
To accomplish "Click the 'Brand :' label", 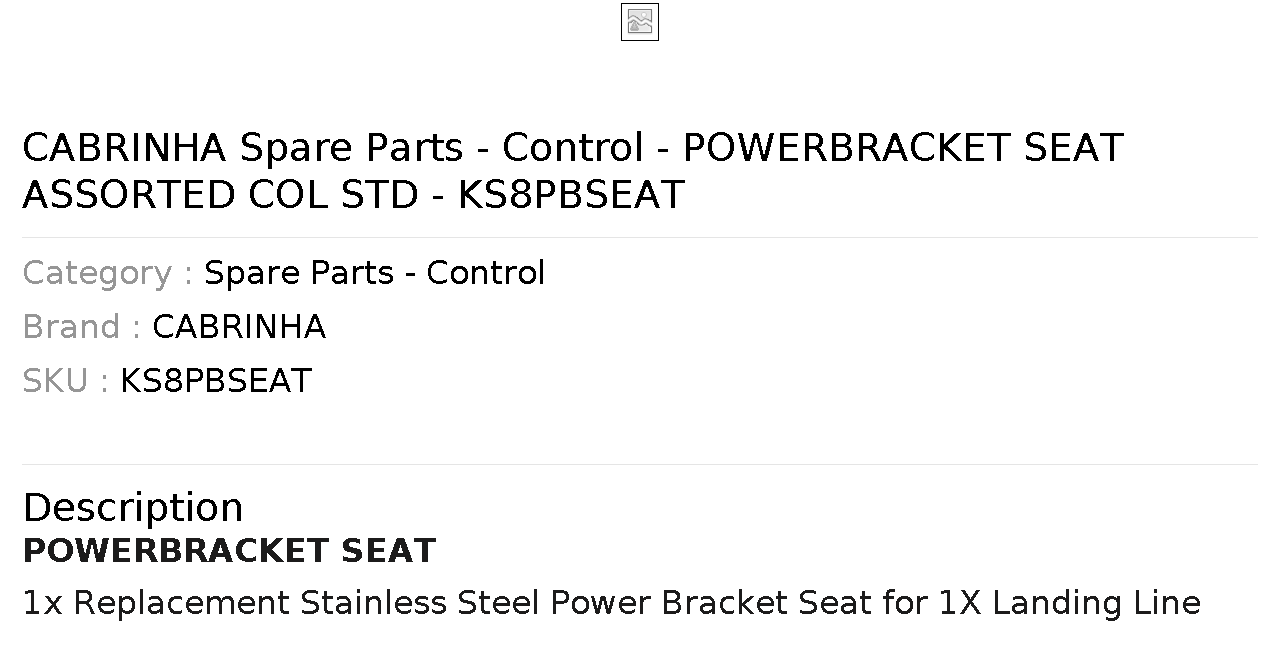I will point(82,327).
